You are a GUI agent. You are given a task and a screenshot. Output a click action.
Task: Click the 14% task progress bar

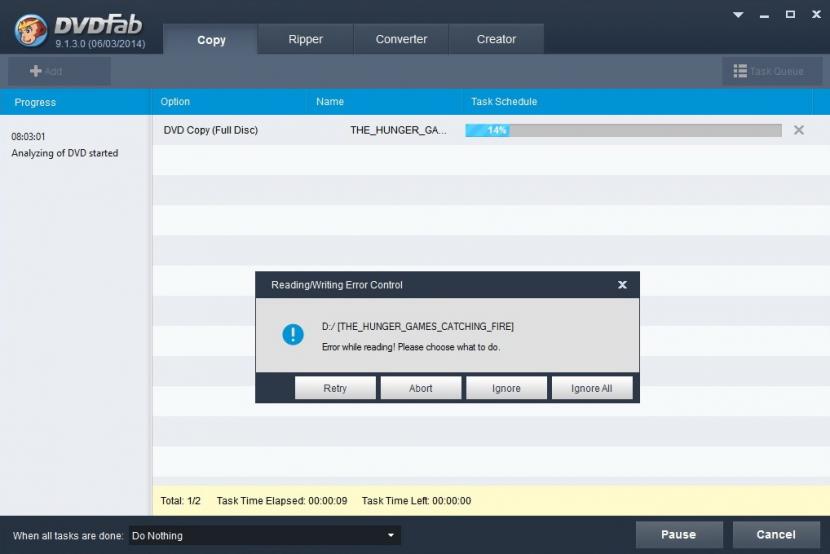623,130
